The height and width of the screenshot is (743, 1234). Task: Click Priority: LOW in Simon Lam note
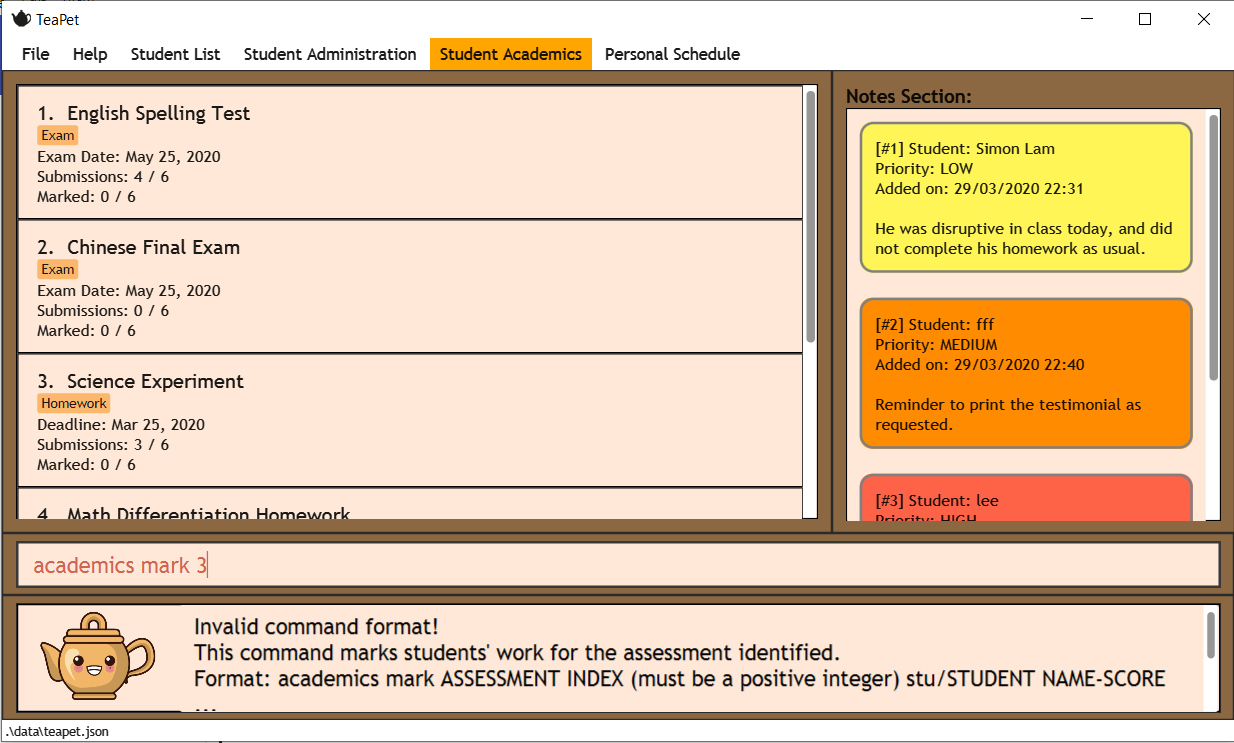click(924, 169)
